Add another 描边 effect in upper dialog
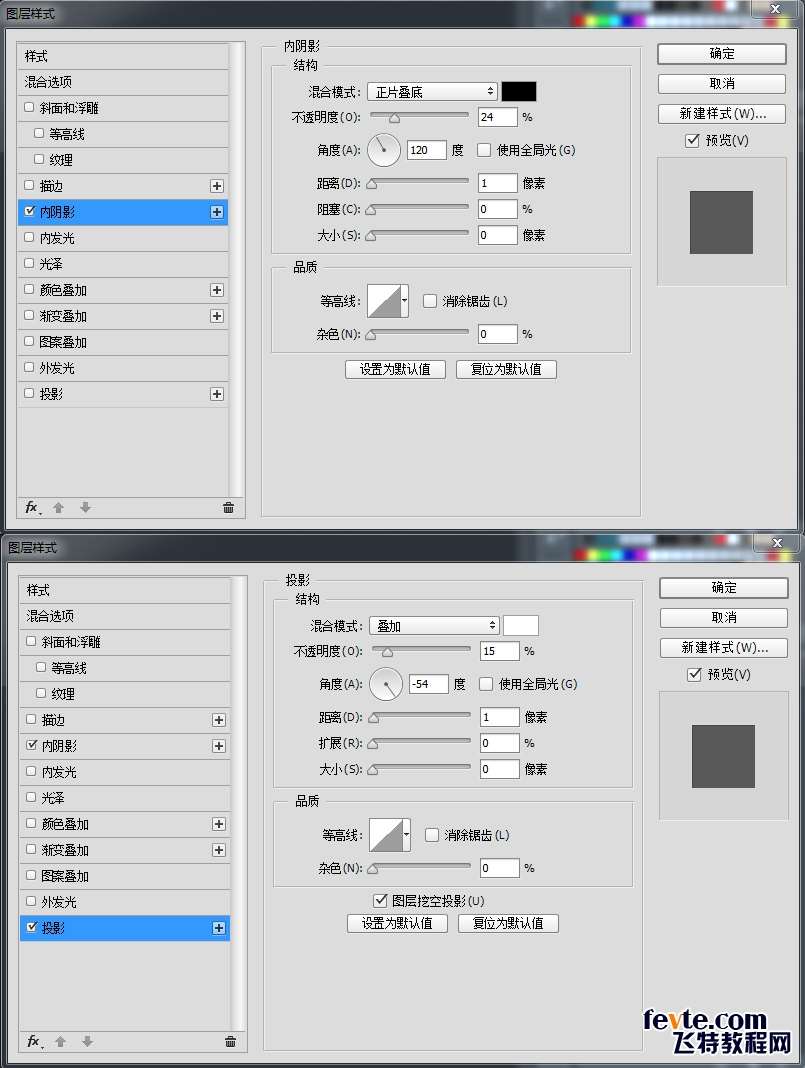805x1068 pixels. (x=217, y=186)
